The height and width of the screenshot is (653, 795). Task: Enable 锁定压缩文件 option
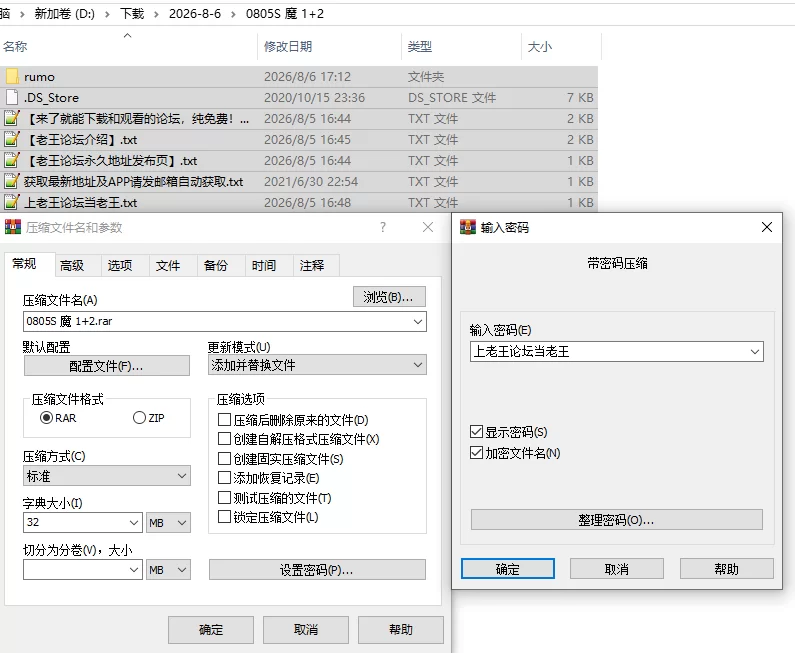(x=224, y=517)
